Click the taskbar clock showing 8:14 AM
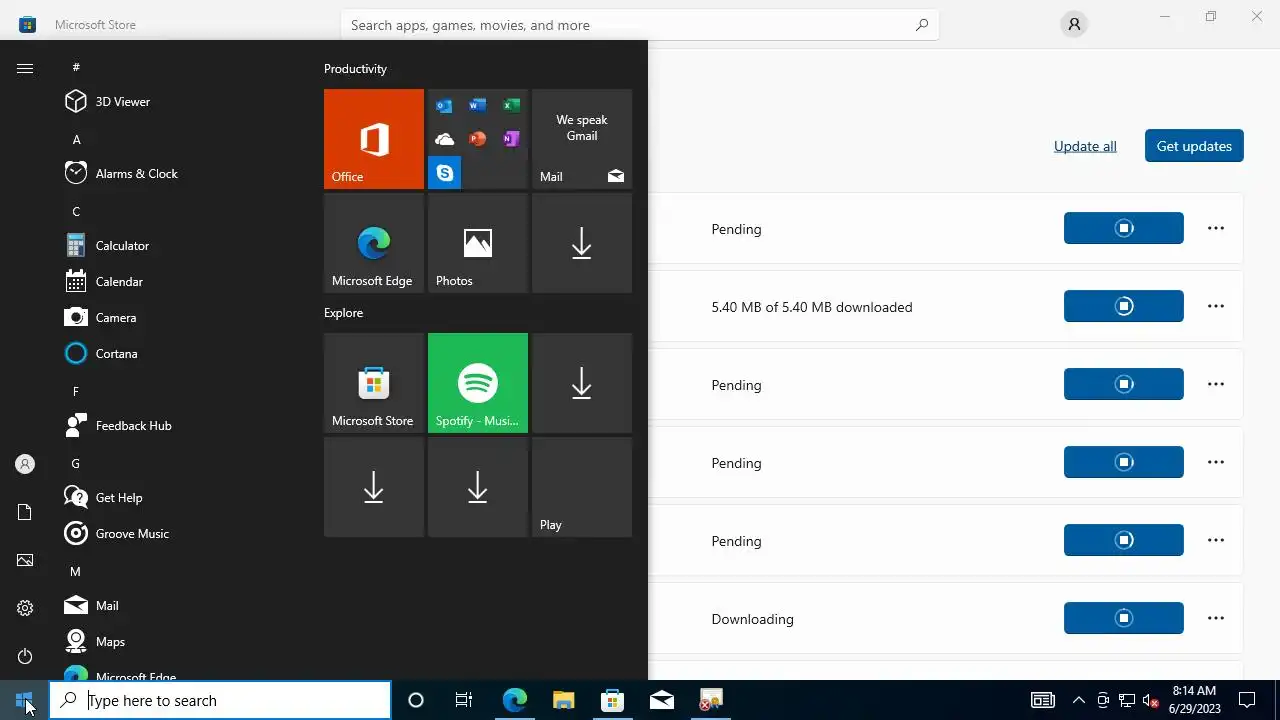1280x720 pixels. point(1194,700)
